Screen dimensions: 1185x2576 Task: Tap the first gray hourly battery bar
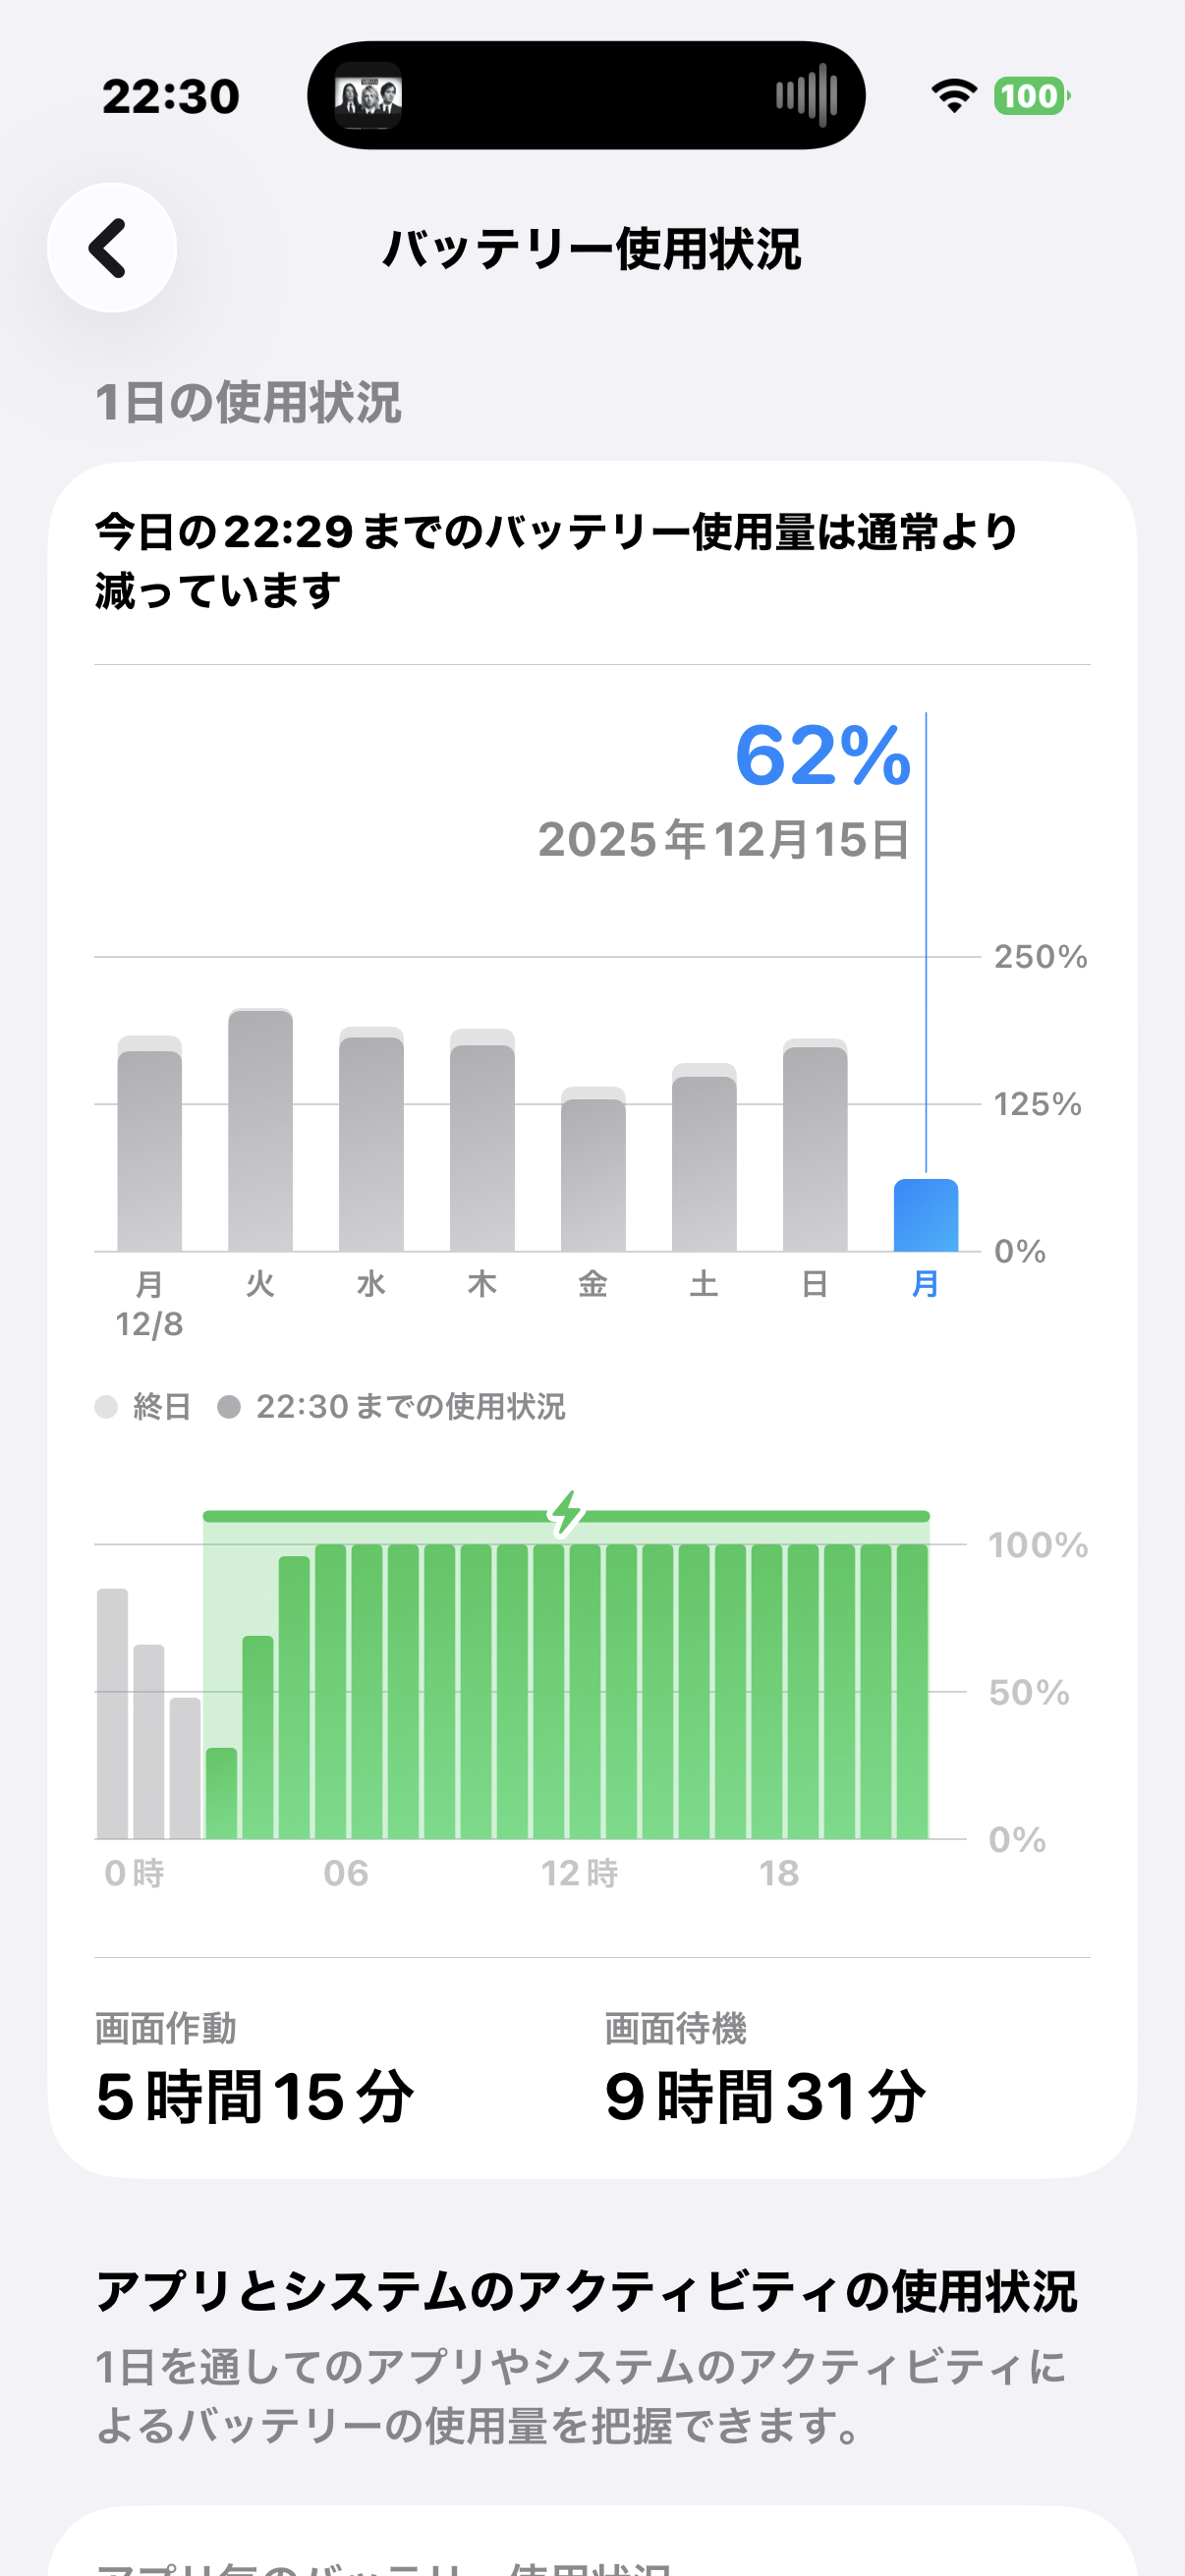point(112,1713)
